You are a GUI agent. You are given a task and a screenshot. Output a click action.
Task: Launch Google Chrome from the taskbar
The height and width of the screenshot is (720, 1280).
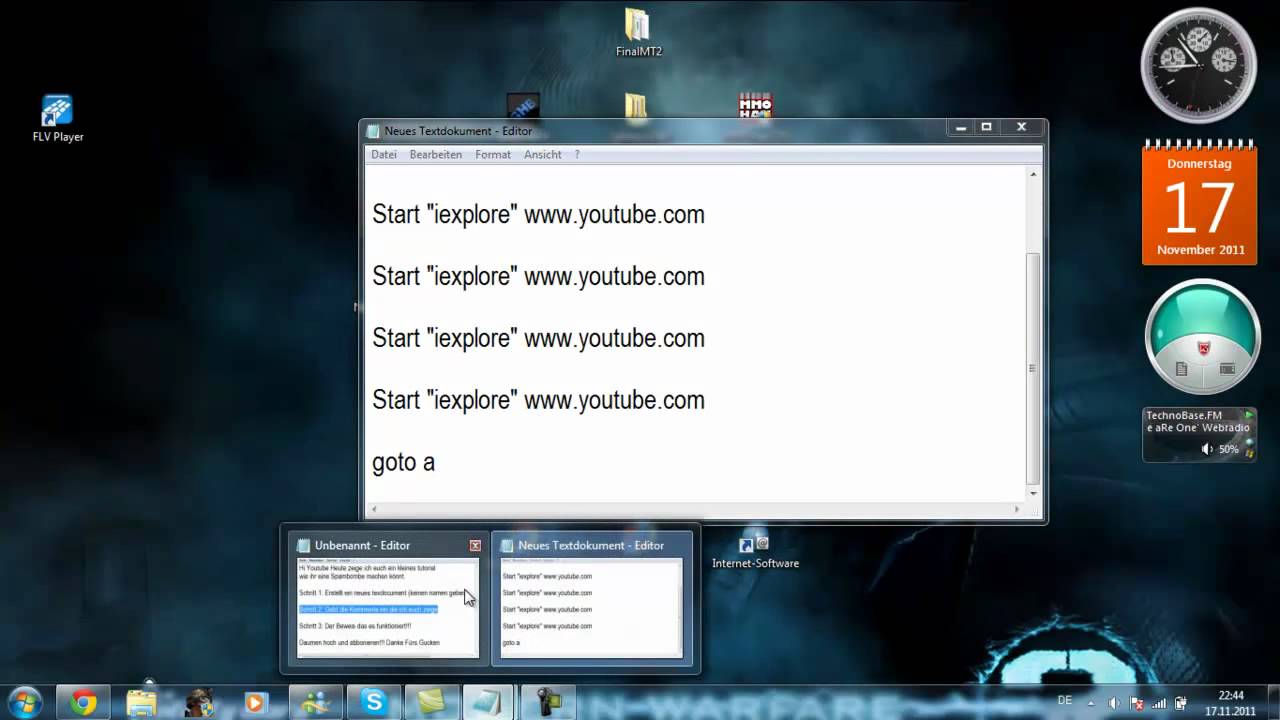[x=83, y=703]
